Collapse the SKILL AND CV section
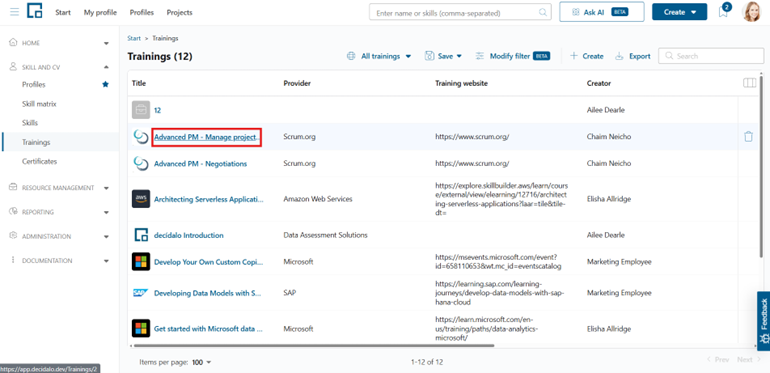770x373 pixels. tap(107, 67)
